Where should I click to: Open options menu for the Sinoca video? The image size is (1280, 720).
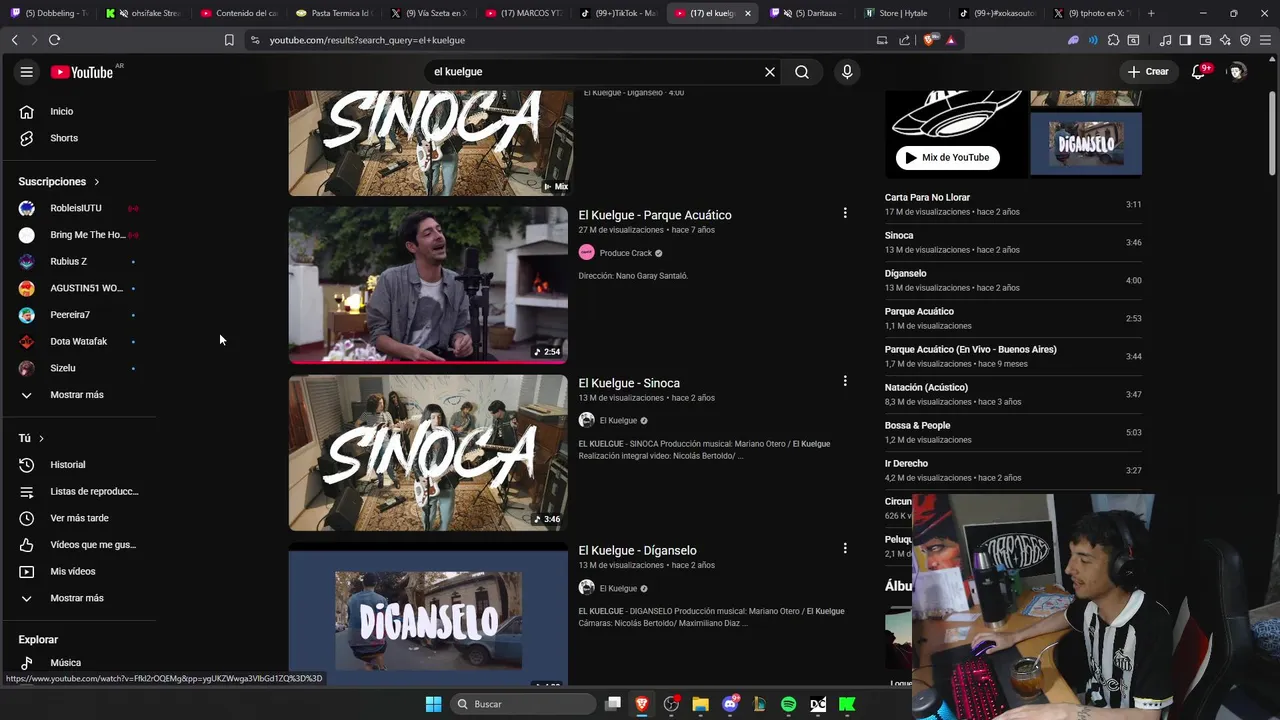tap(845, 381)
